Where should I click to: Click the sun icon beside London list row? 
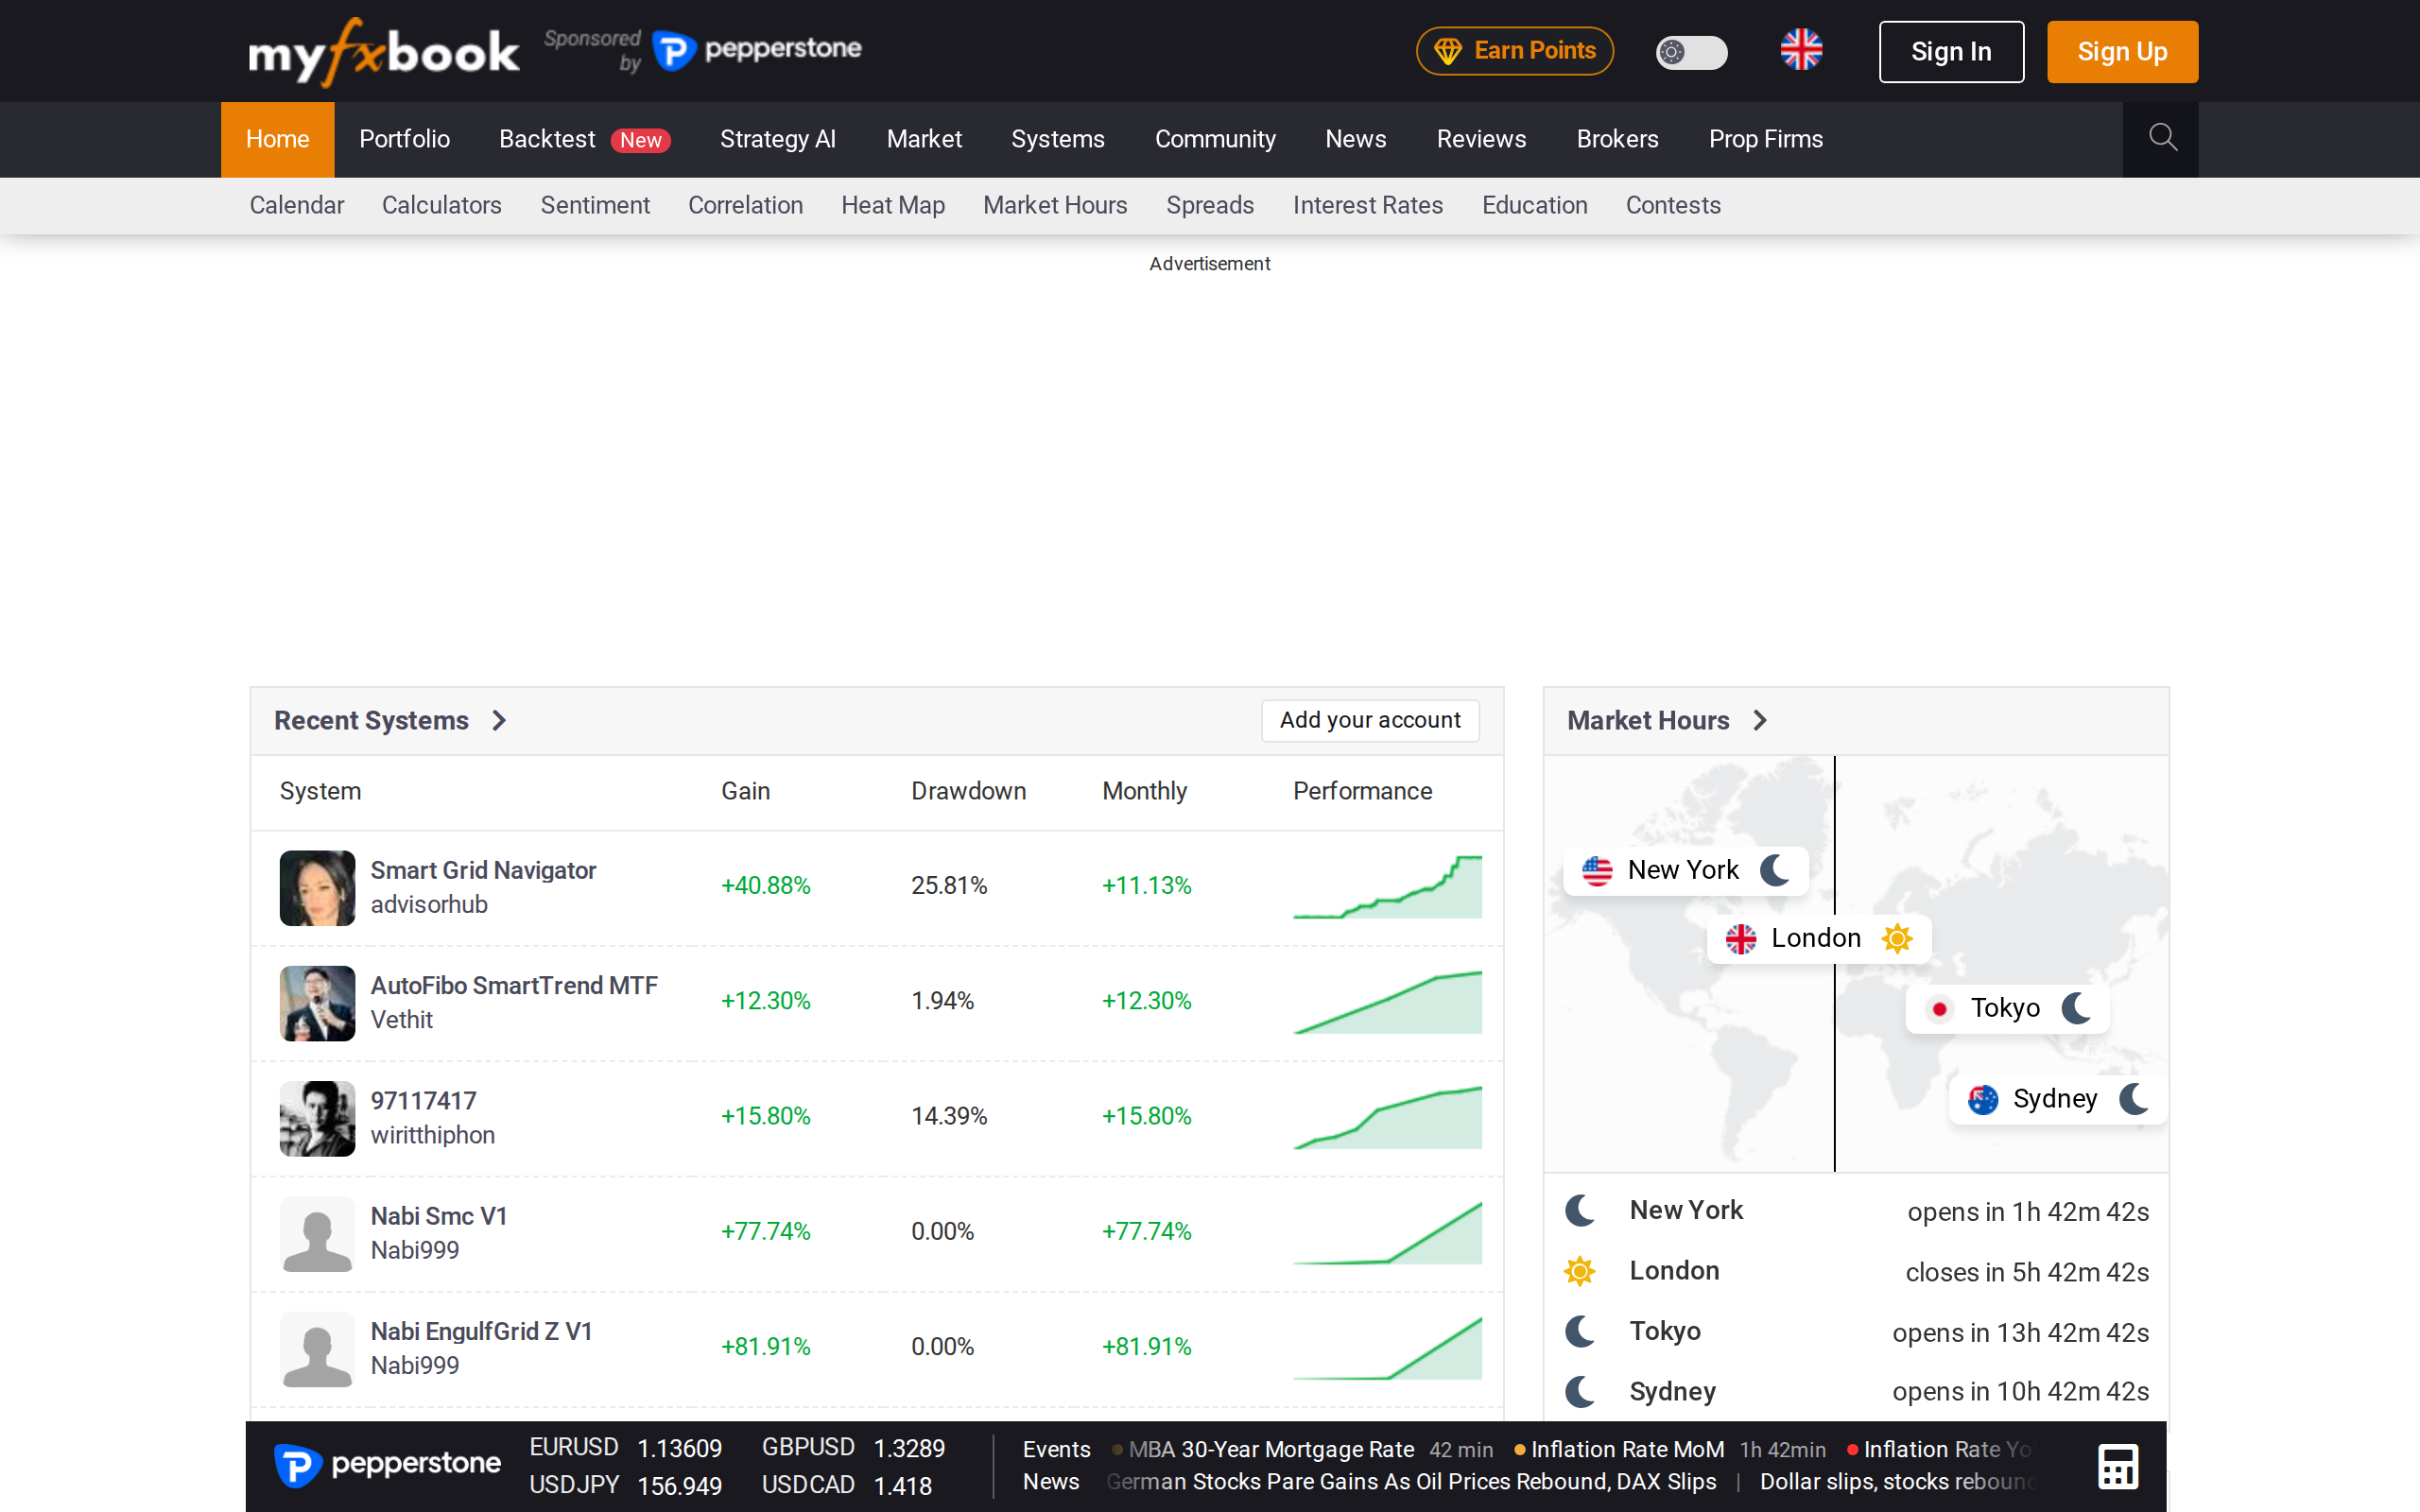pyautogui.click(x=1580, y=1271)
